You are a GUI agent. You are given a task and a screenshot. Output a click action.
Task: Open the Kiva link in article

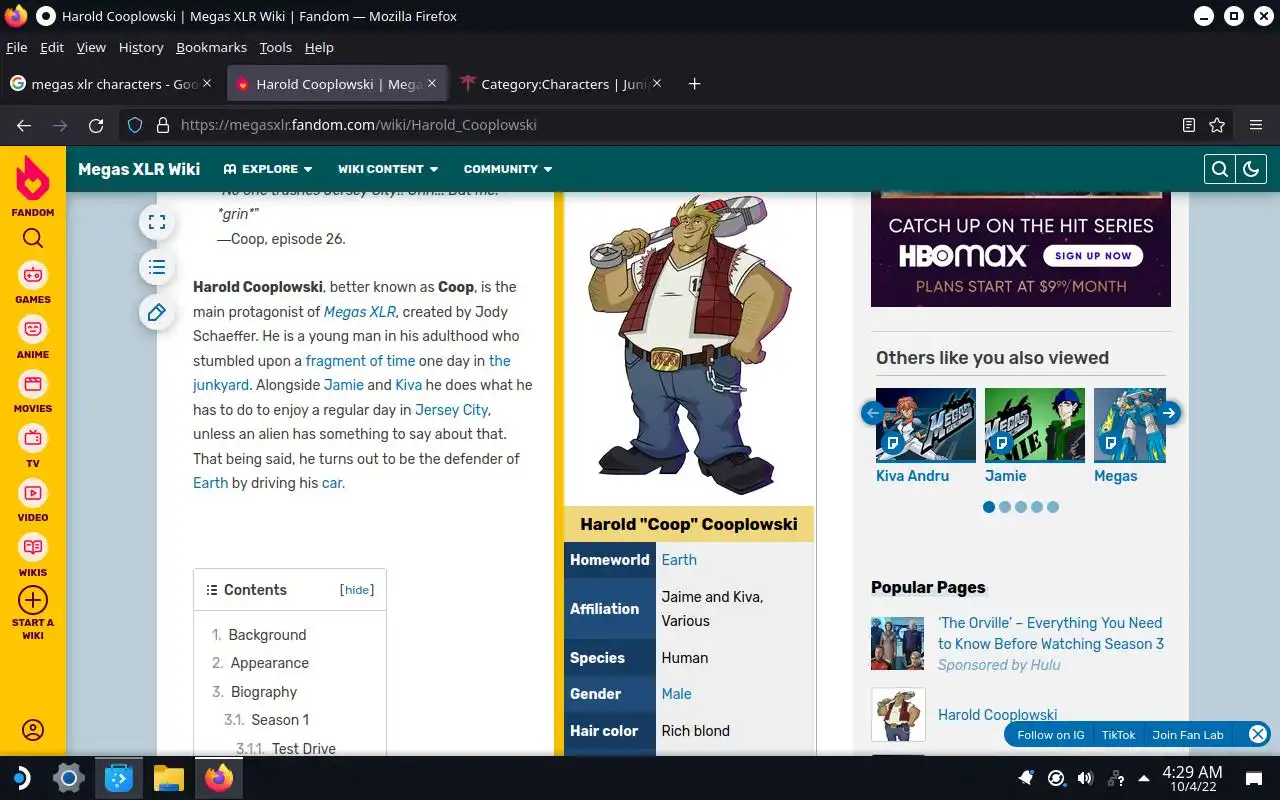click(x=408, y=385)
